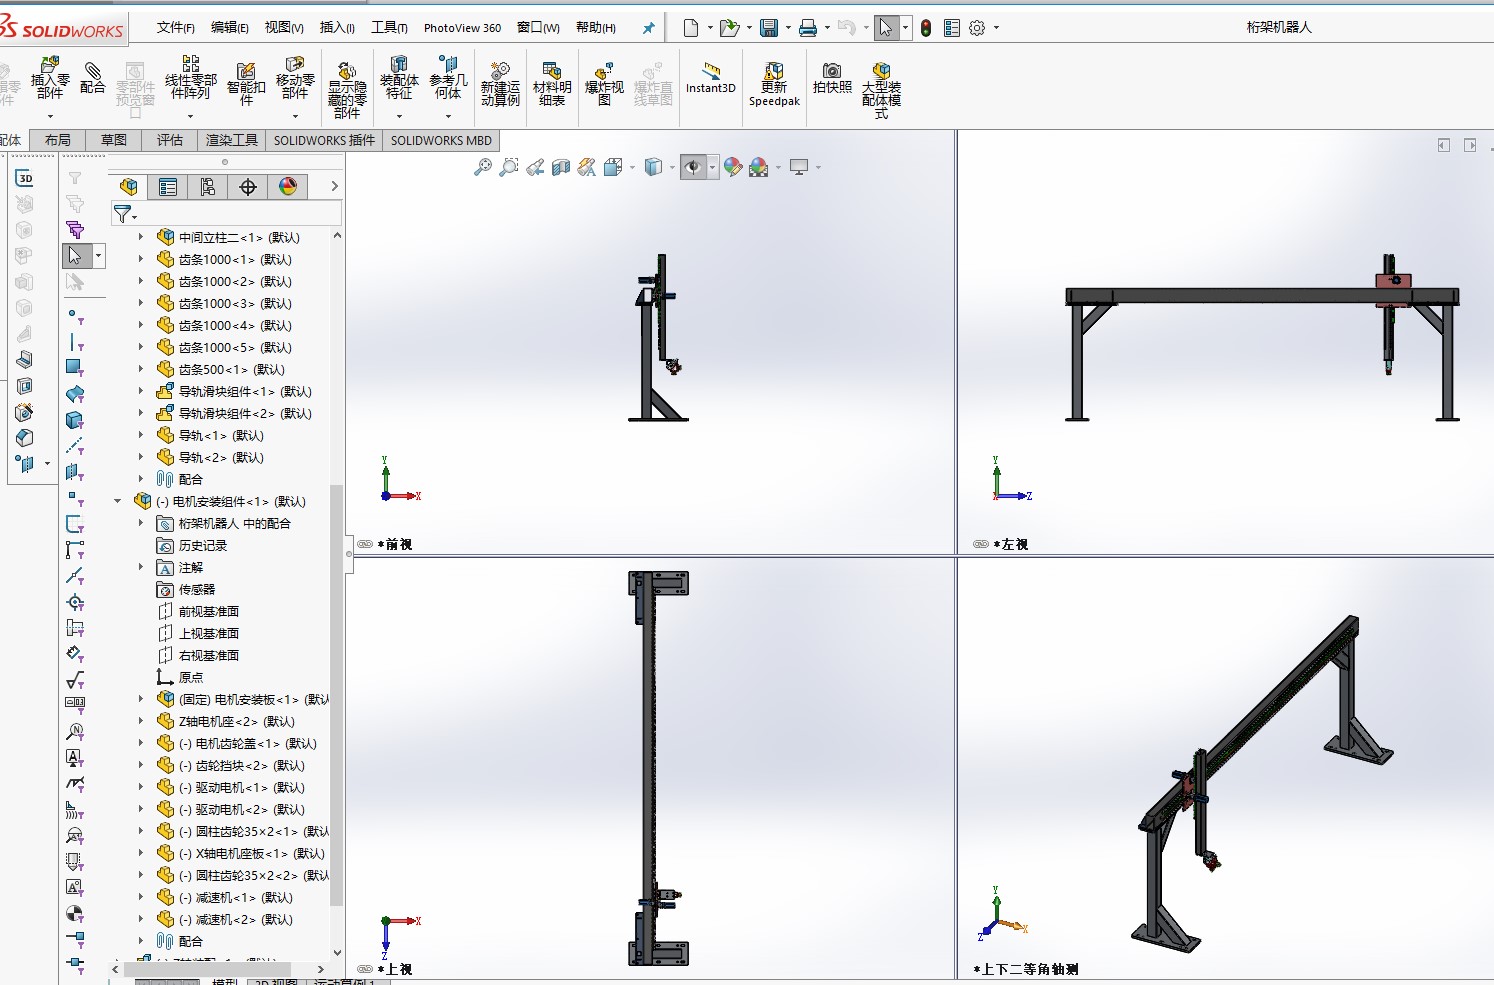Open File Properties list icon
The width and height of the screenshot is (1494, 985).
pos(952,28)
